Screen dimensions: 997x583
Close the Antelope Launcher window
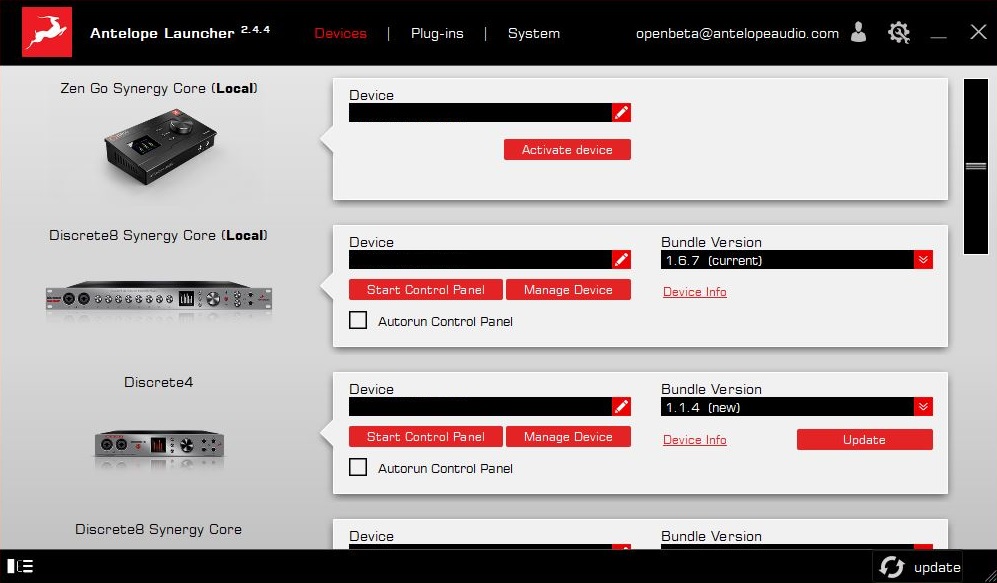(x=978, y=32)
